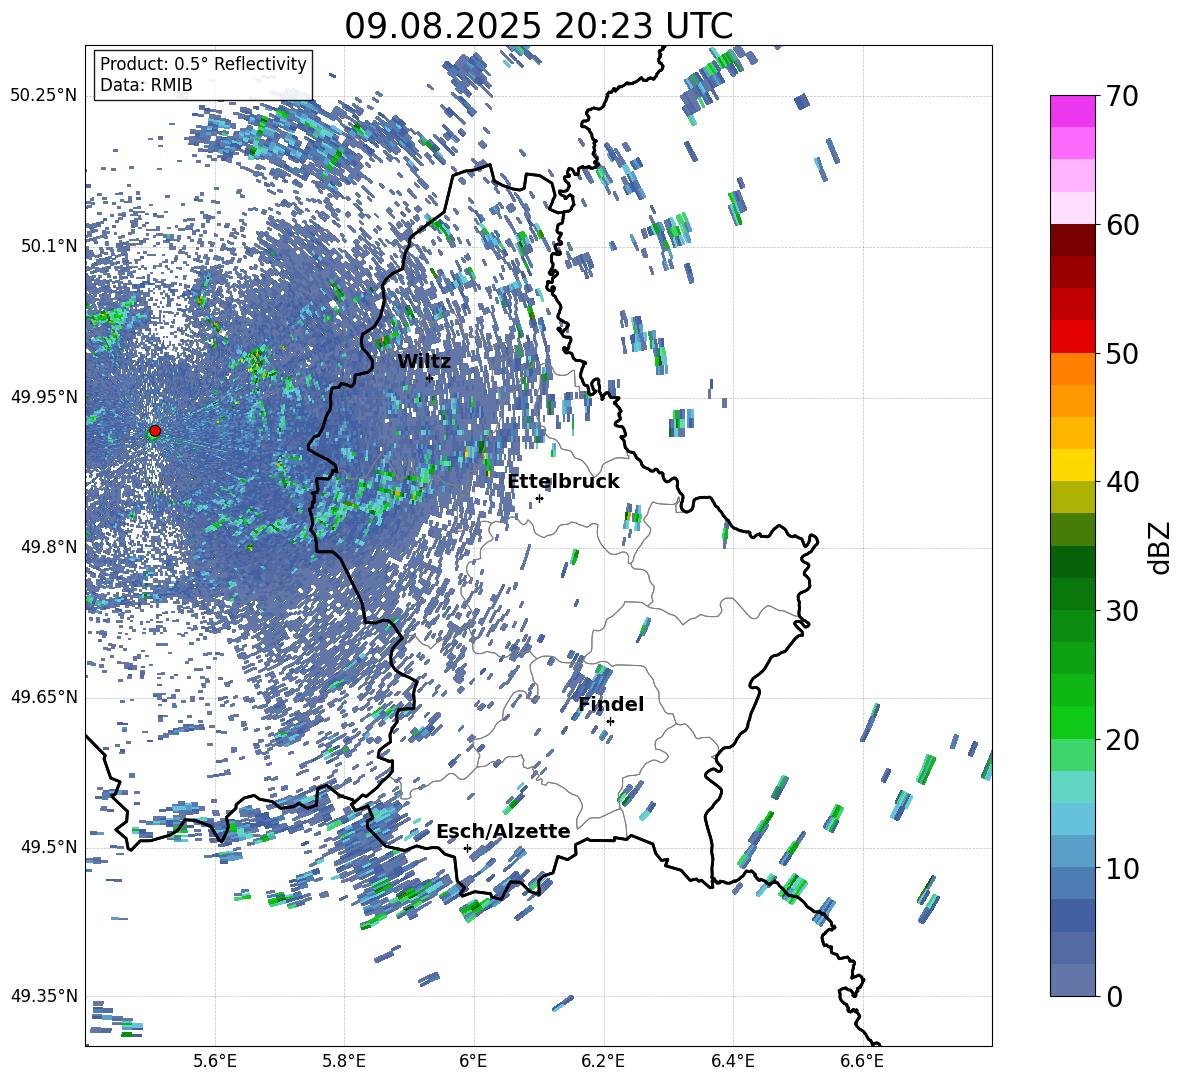Click the 50.1°N latitude label
The height and width of the screenshot is (1081, 1184).
tap(48, 246)
